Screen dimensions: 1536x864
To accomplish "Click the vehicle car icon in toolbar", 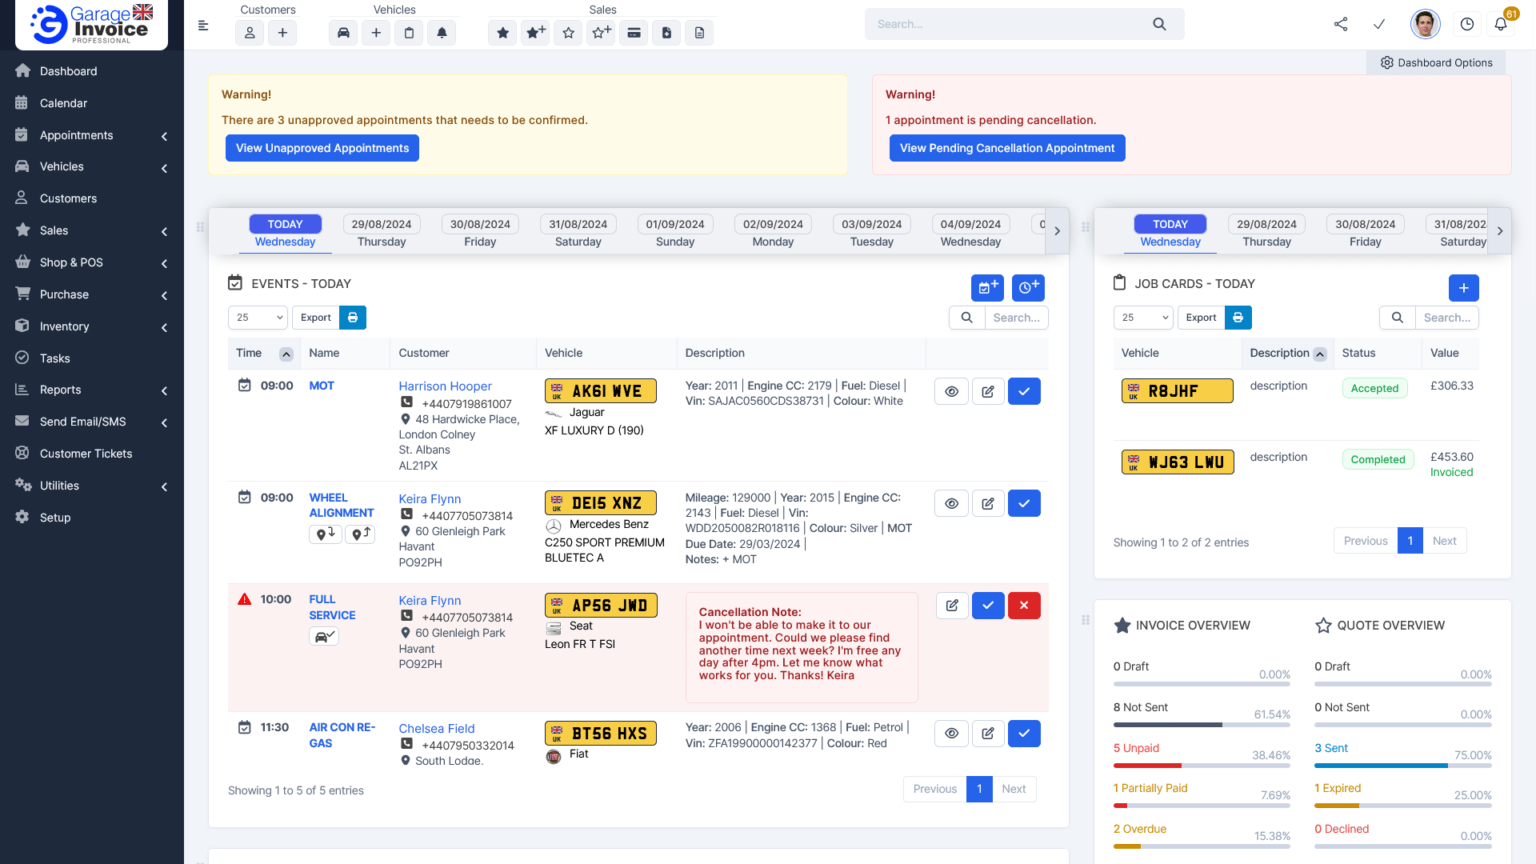I will pos(343,33).
